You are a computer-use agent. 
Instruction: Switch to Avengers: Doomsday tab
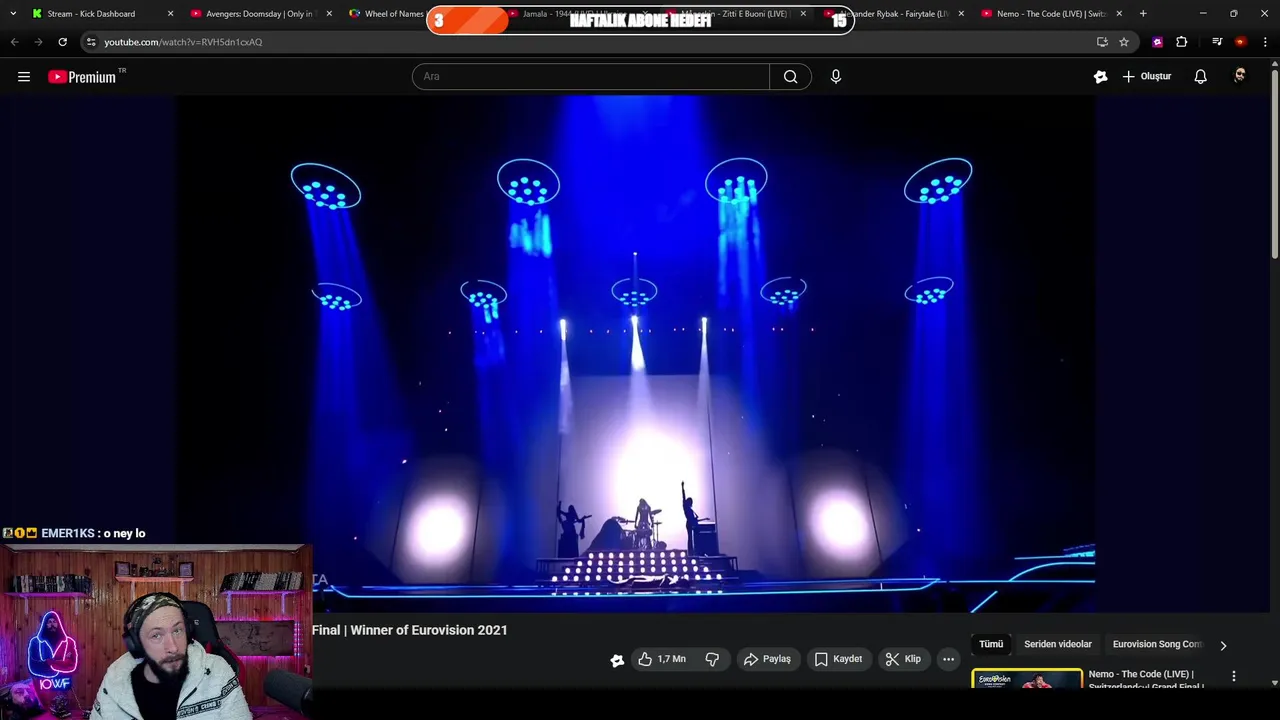click(259, 14)
